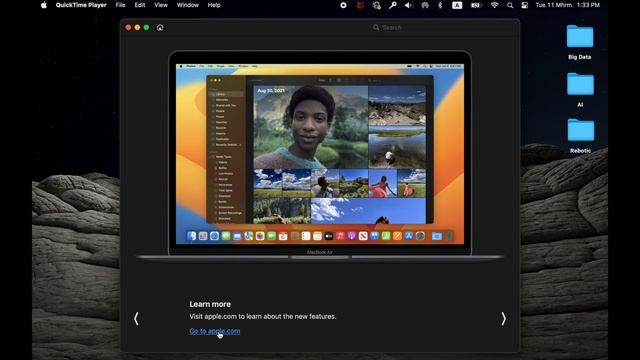640x360 pixels.
Task: Go to the home page icon
Action: (160, 27)
